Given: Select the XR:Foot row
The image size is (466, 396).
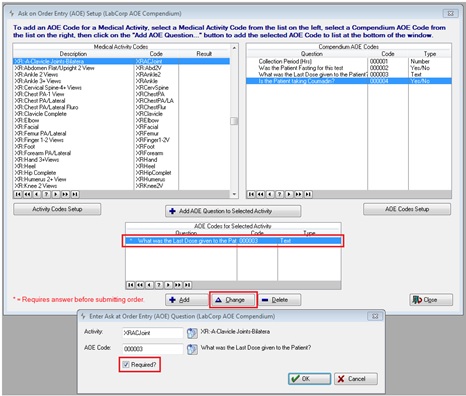Looking at the screenshot, I should tap(121, 146).
